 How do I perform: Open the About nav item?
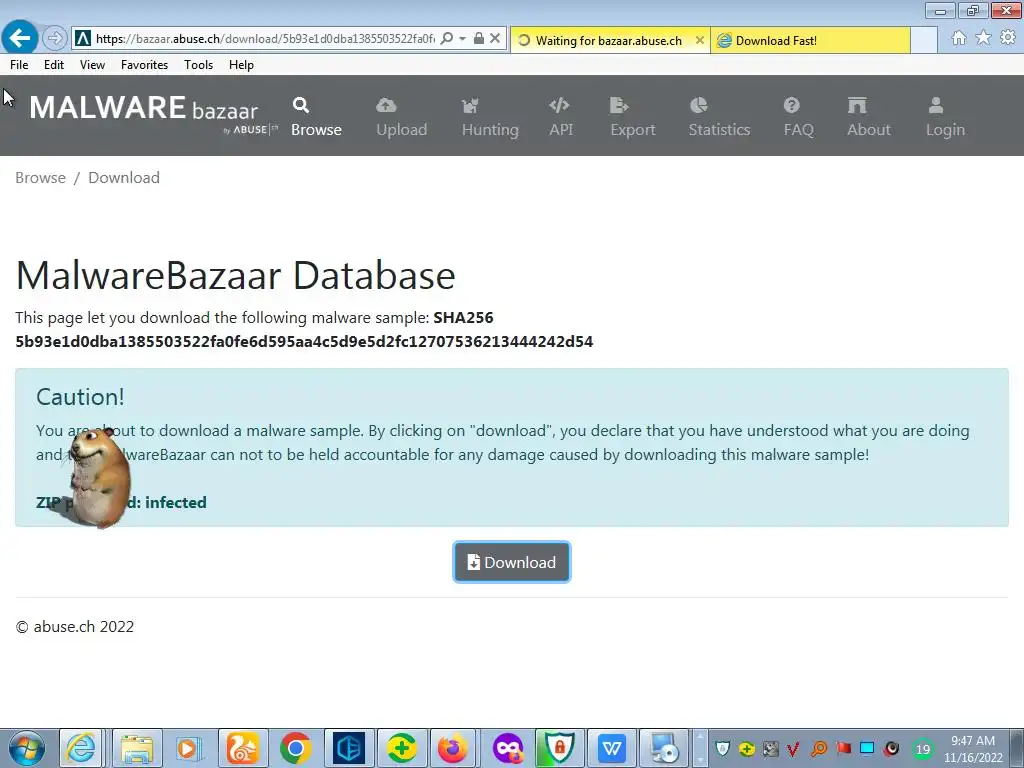(869, 117)
